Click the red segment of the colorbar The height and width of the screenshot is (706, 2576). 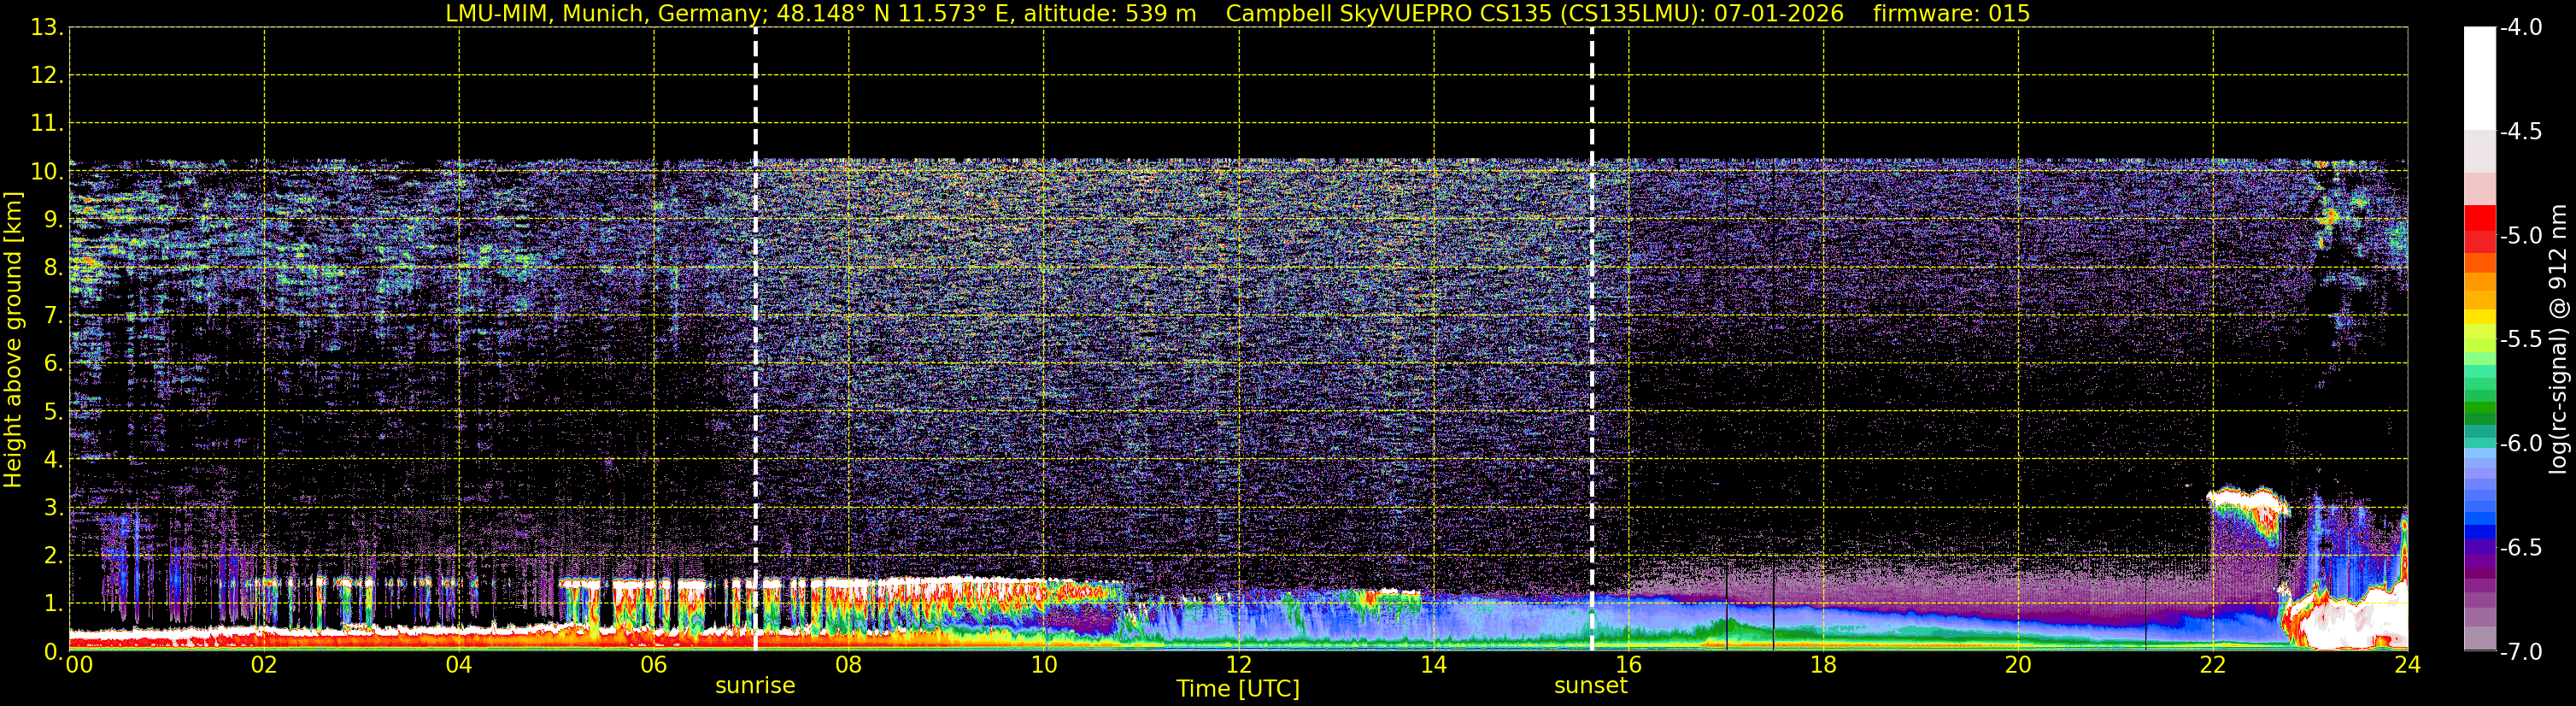(x=2479, y=219)
